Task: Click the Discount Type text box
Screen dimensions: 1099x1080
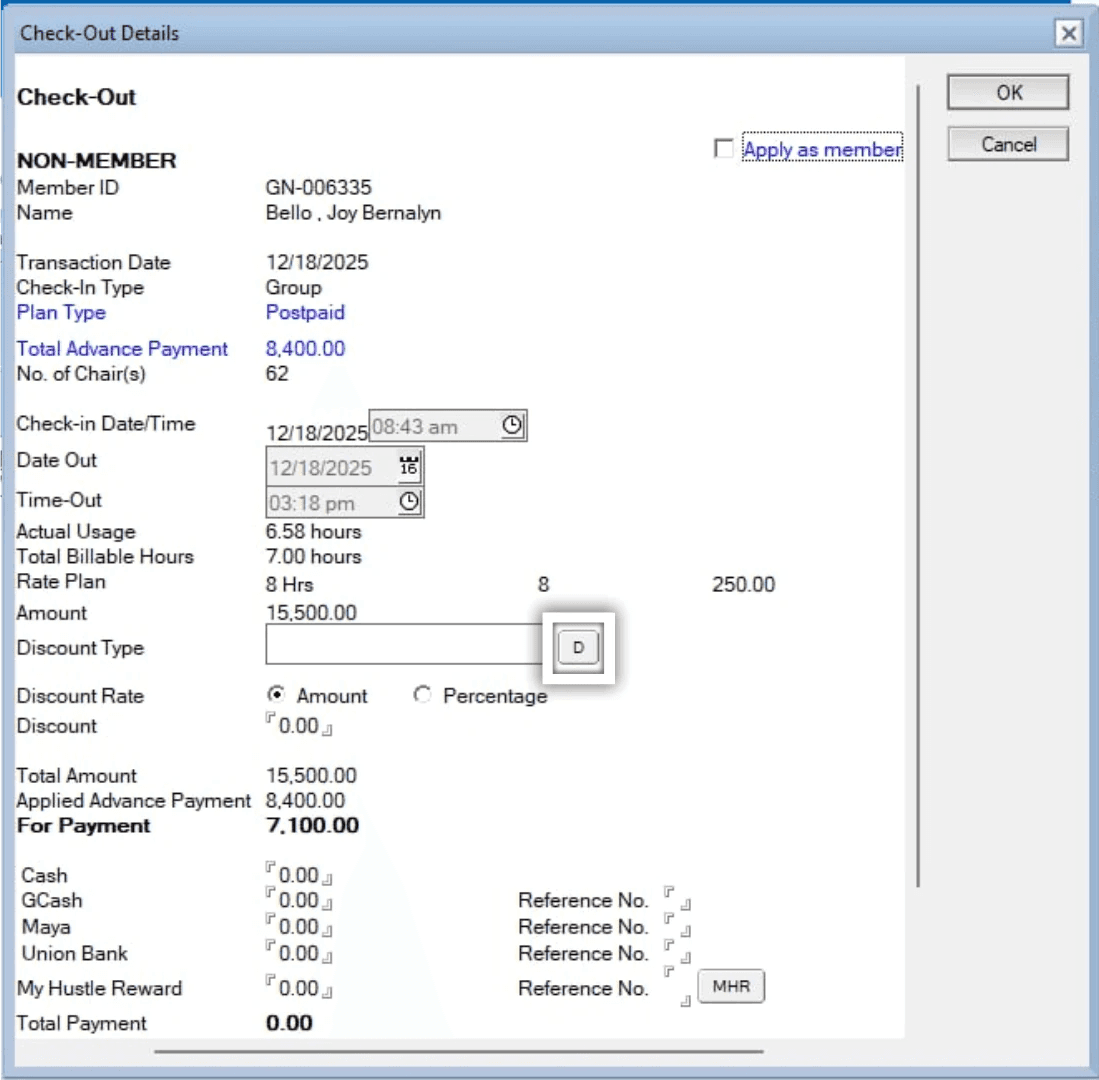Action: (404, 645)
